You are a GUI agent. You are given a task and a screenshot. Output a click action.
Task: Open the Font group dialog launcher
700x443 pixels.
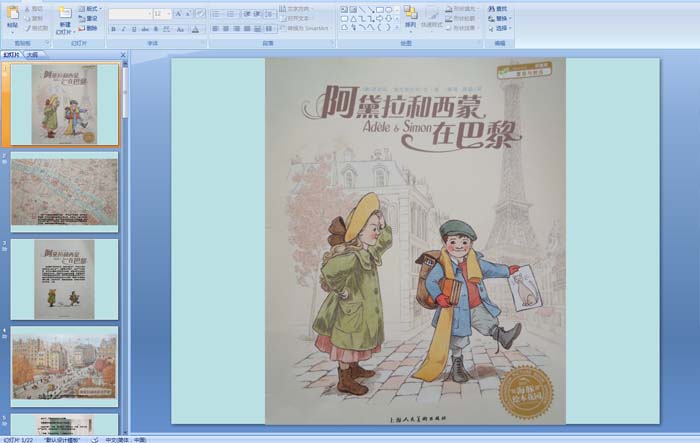(x=203, y=43)
